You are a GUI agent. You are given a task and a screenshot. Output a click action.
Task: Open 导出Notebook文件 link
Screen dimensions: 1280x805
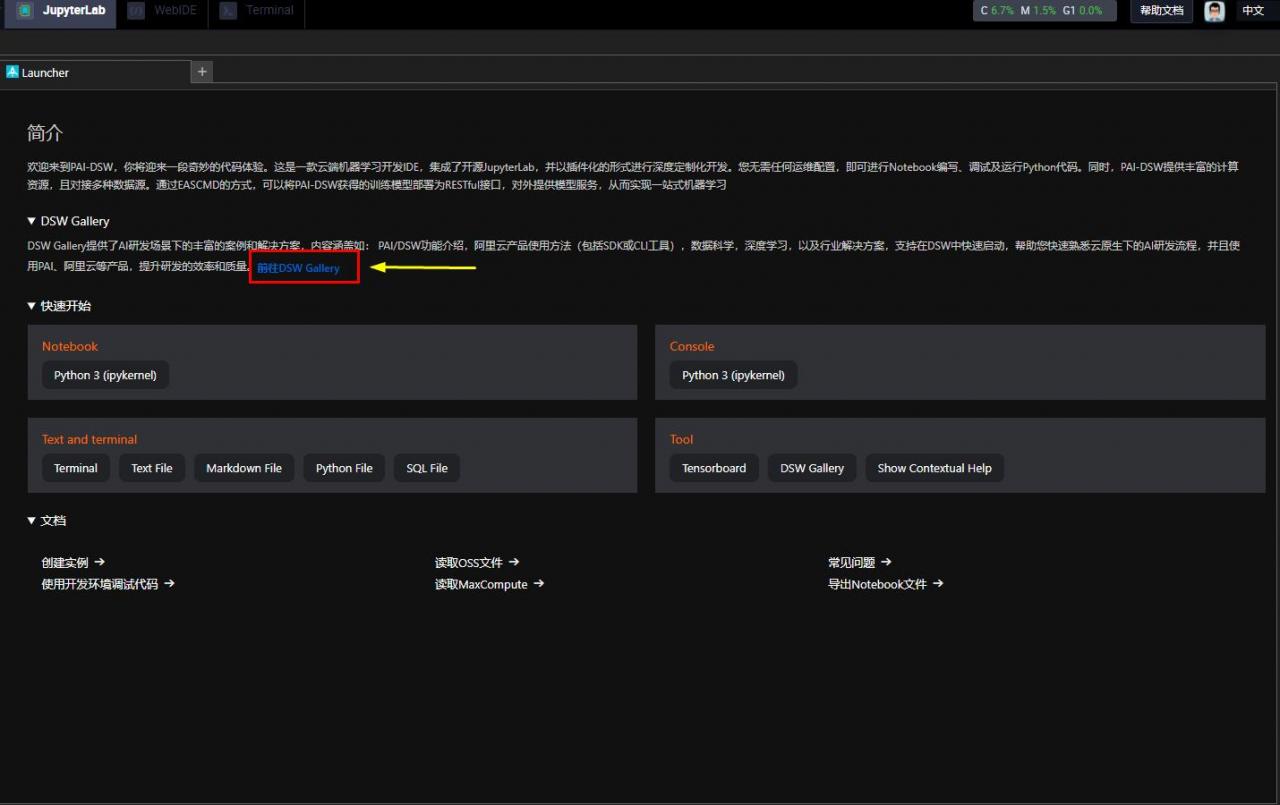[x=886, y=584]
